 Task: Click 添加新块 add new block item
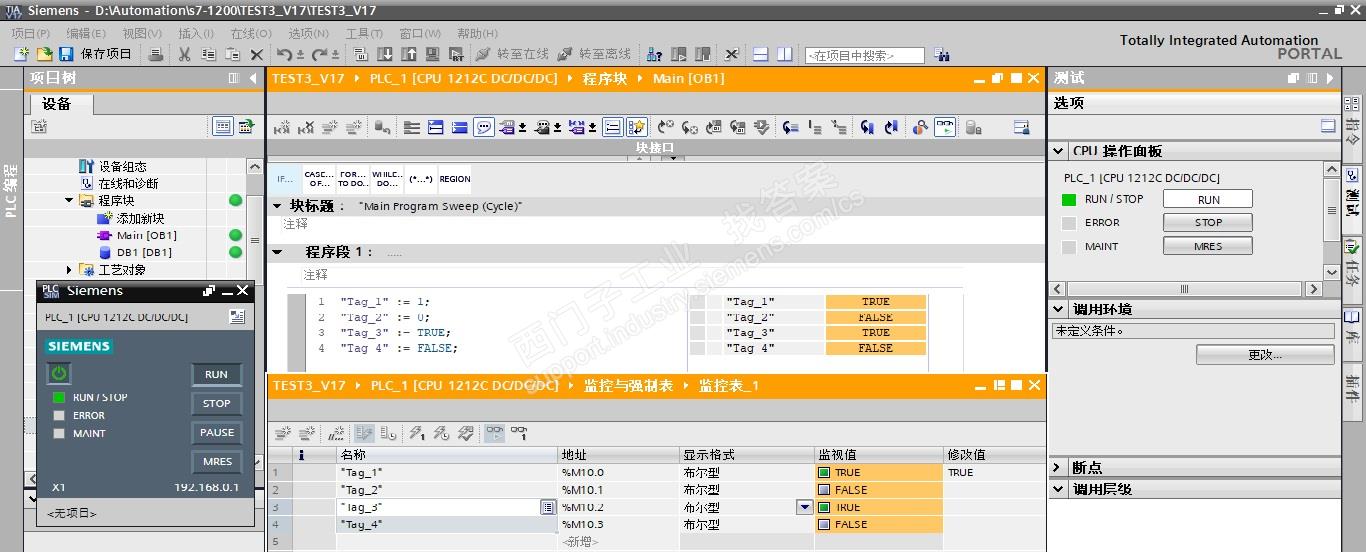tap(140, 219)
